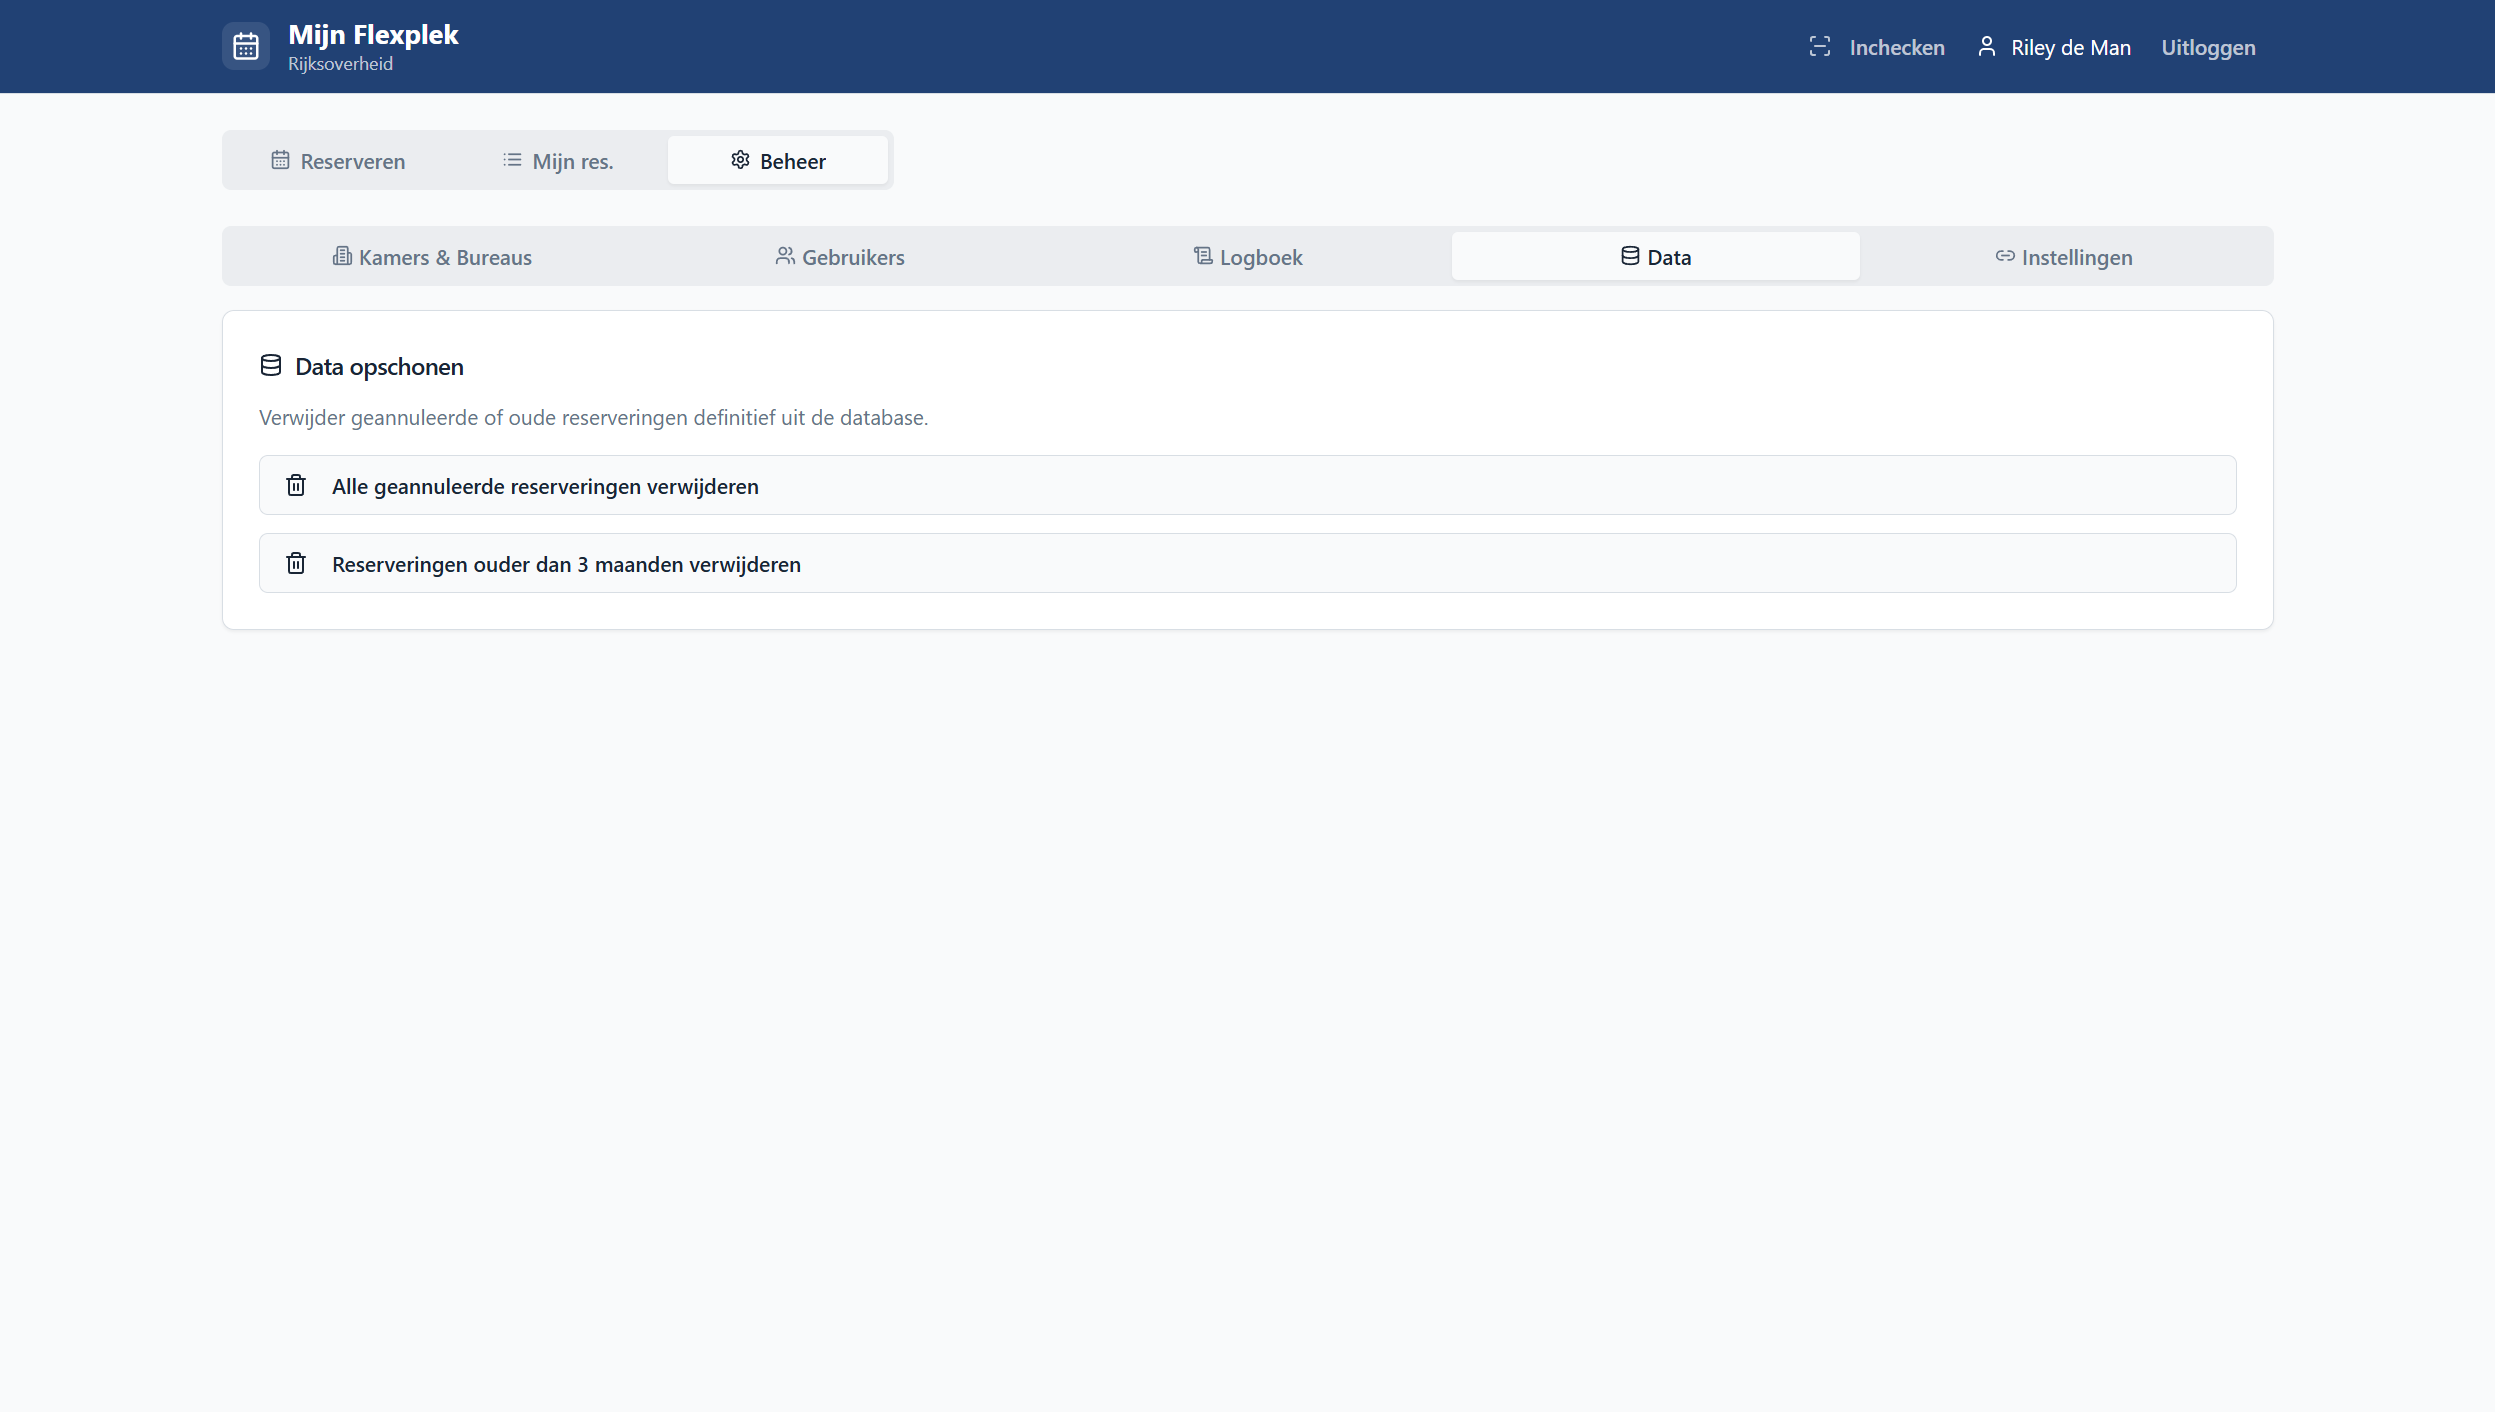Click the database icon next to Data opschonen
Image resolution: width=2495 pixels, height=1412 pixels.
tap(271, 366)
